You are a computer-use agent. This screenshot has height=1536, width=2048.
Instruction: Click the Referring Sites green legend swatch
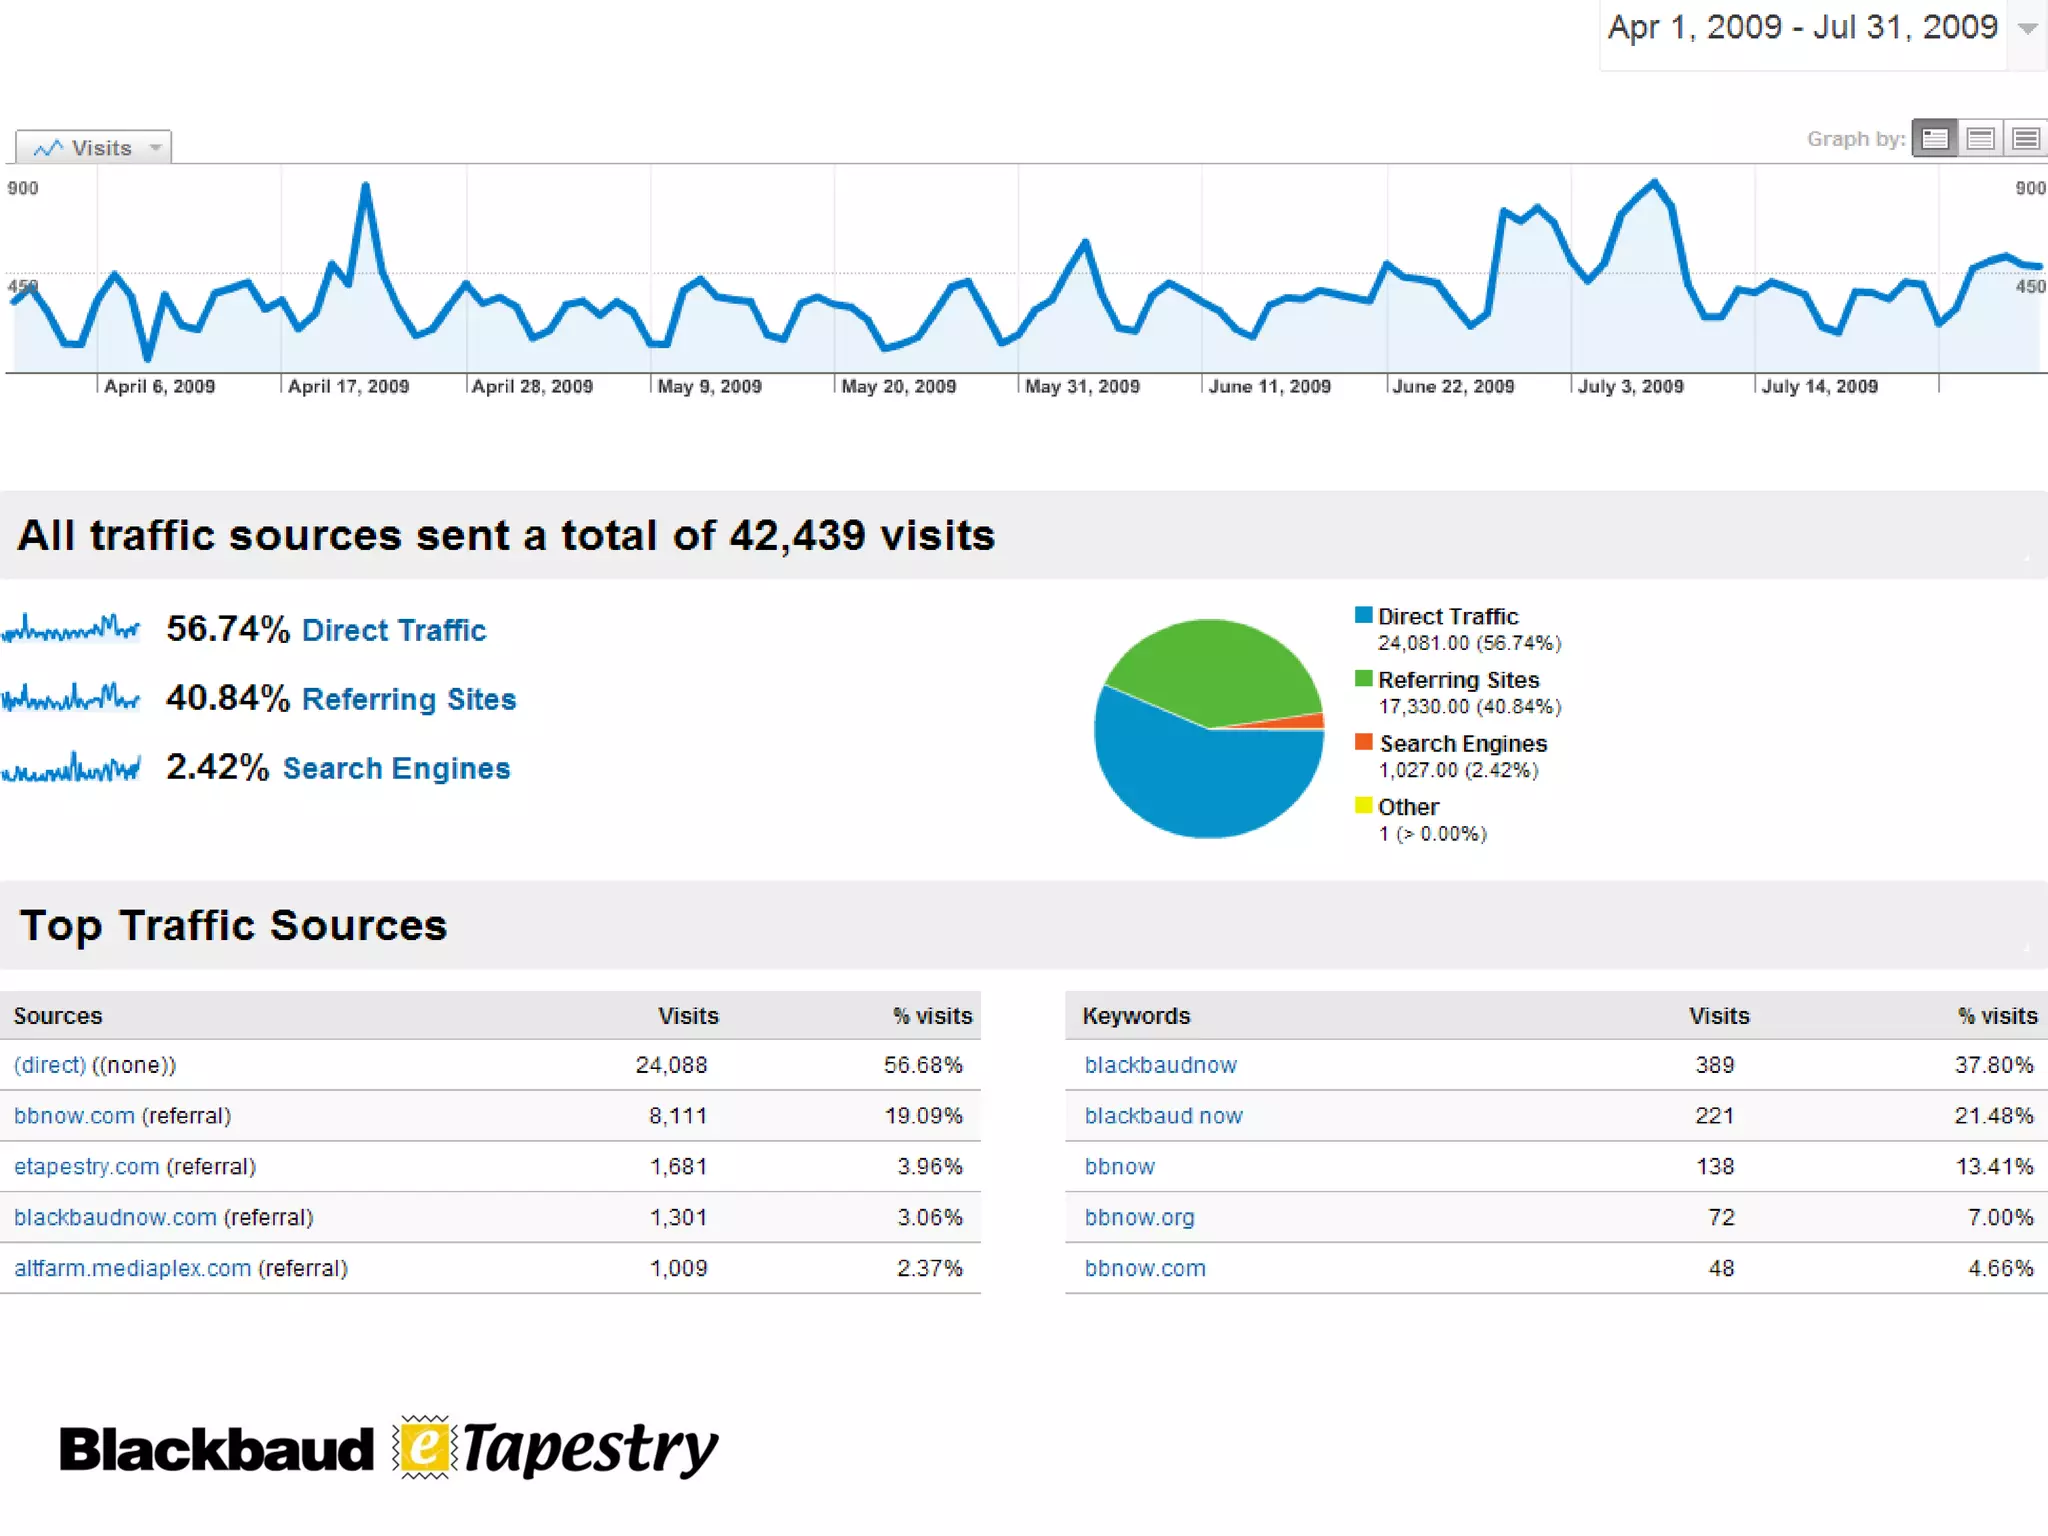(x=1363, y=679)
